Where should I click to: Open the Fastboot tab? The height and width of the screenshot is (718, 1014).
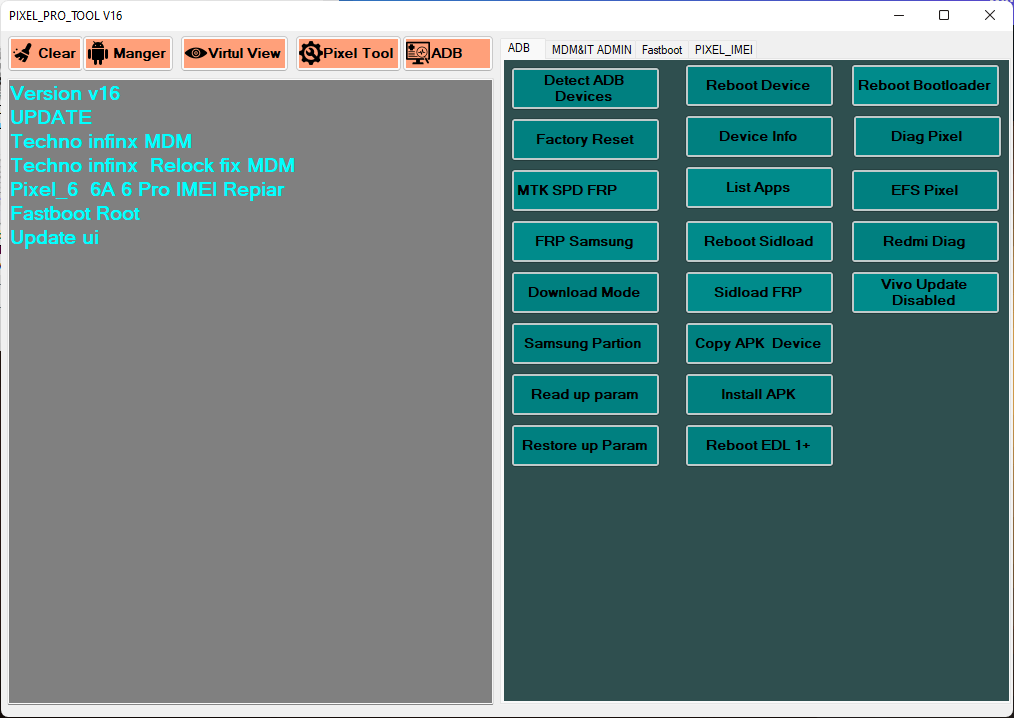click(x=662, y=49)
